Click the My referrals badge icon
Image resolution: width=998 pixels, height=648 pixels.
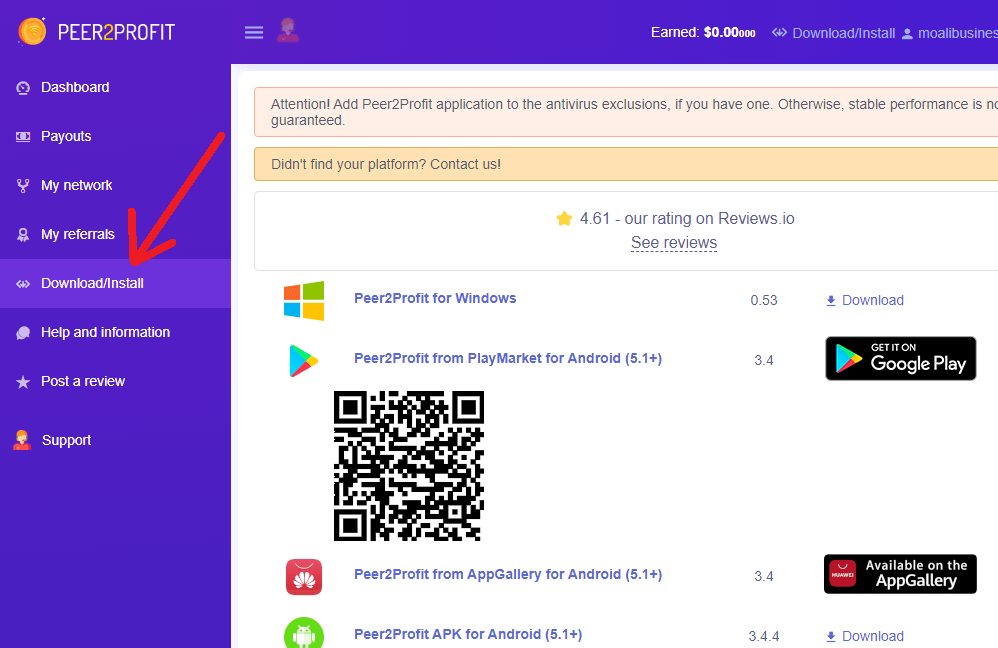23,235
